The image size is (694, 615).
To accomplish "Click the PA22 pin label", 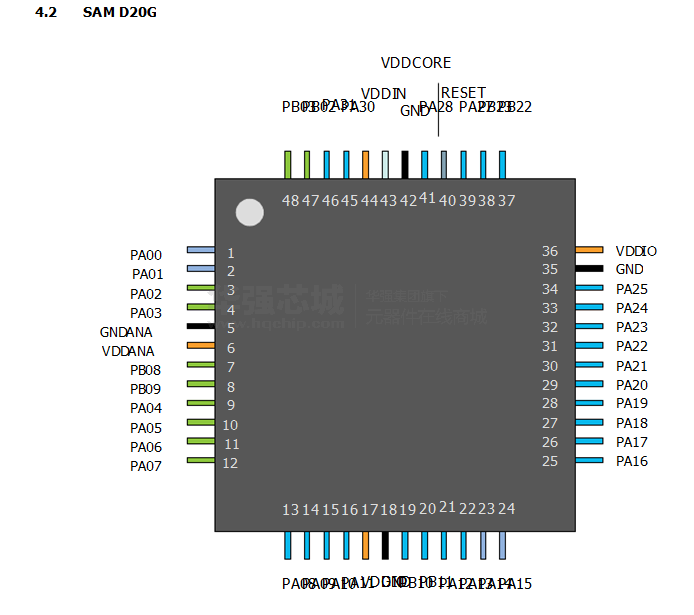I will point(632,346).
